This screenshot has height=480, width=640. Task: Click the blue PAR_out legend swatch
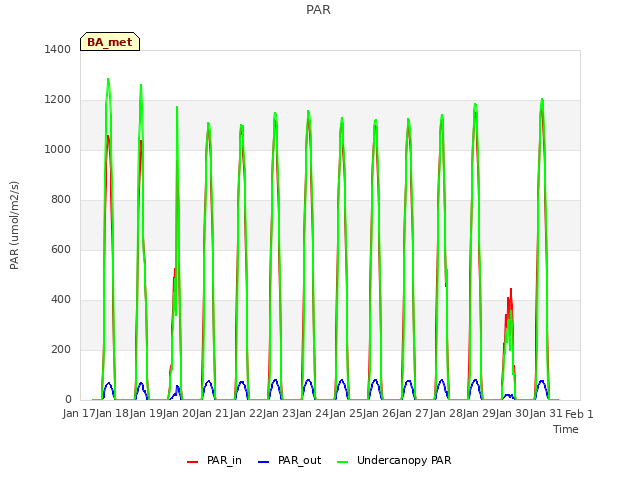264,462
